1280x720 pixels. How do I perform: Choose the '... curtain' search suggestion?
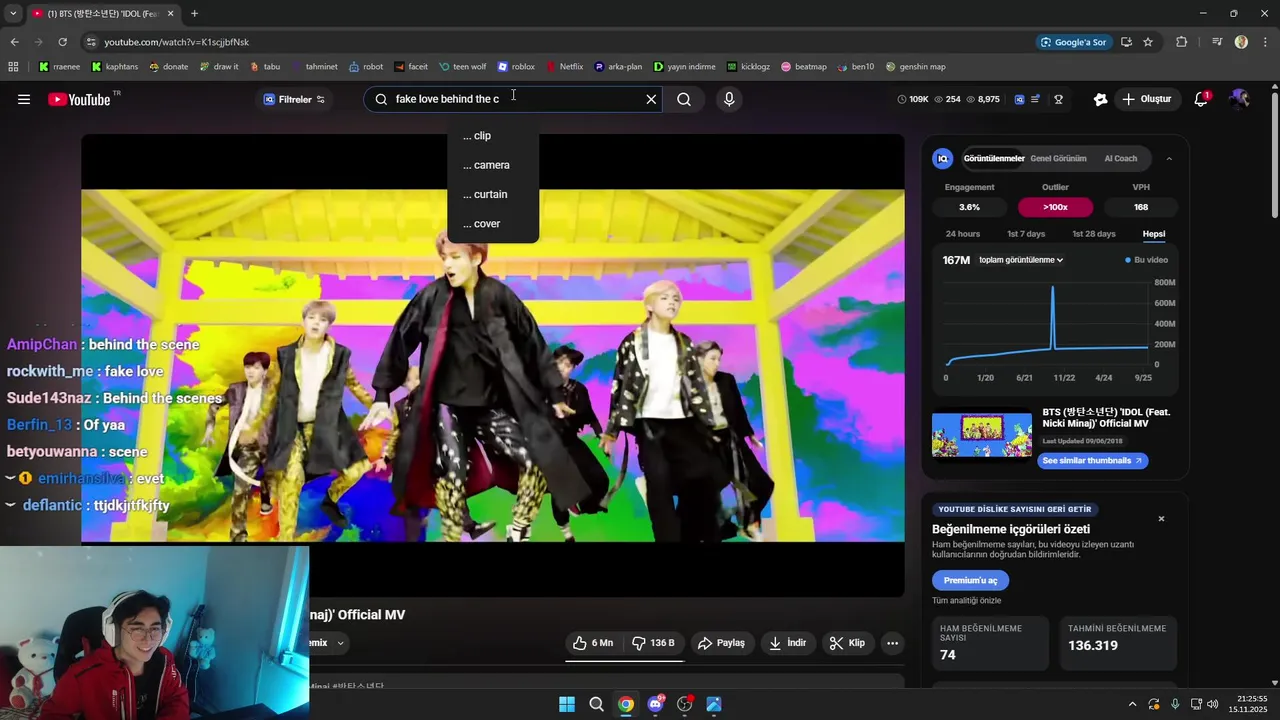point(493,194)
